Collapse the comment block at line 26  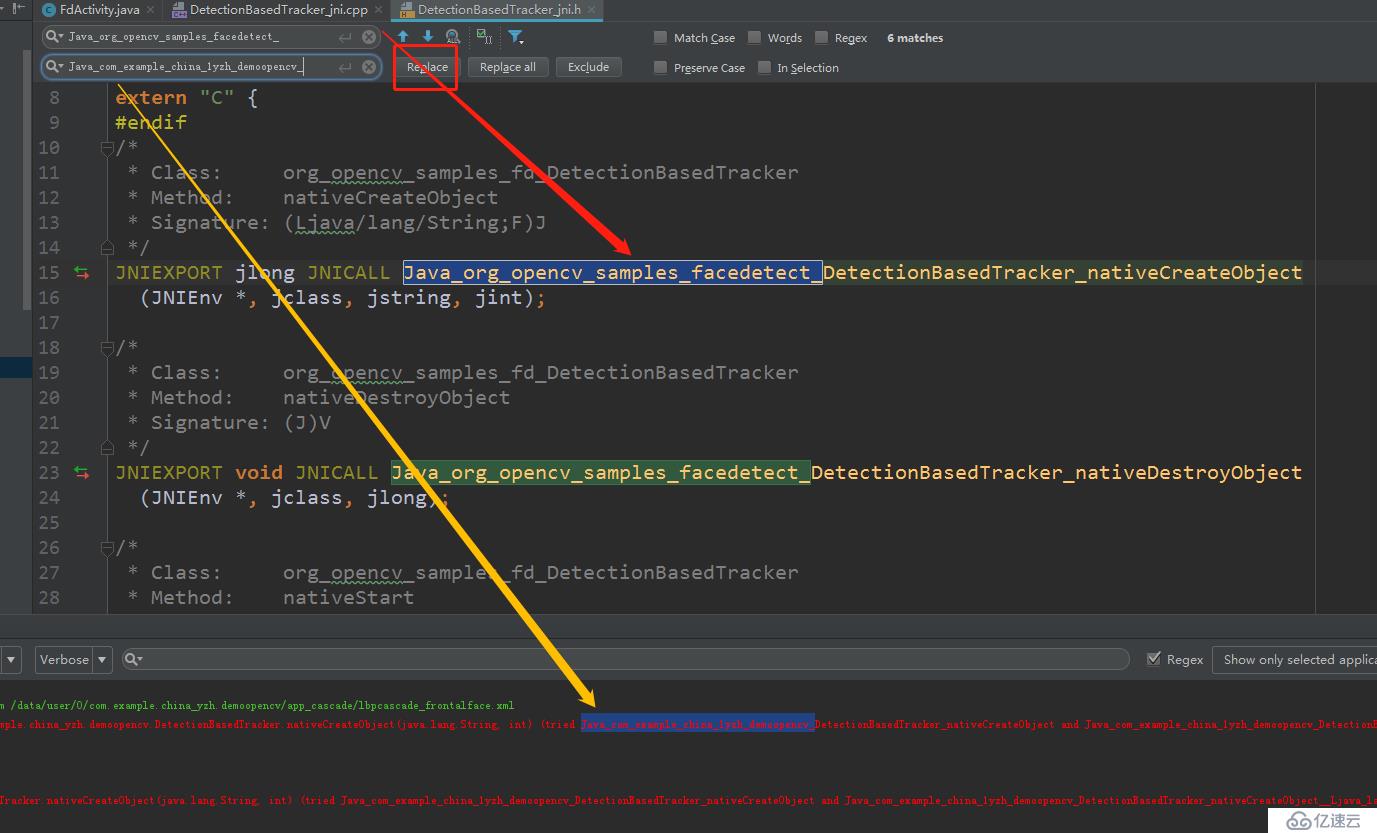click(107, 548)
